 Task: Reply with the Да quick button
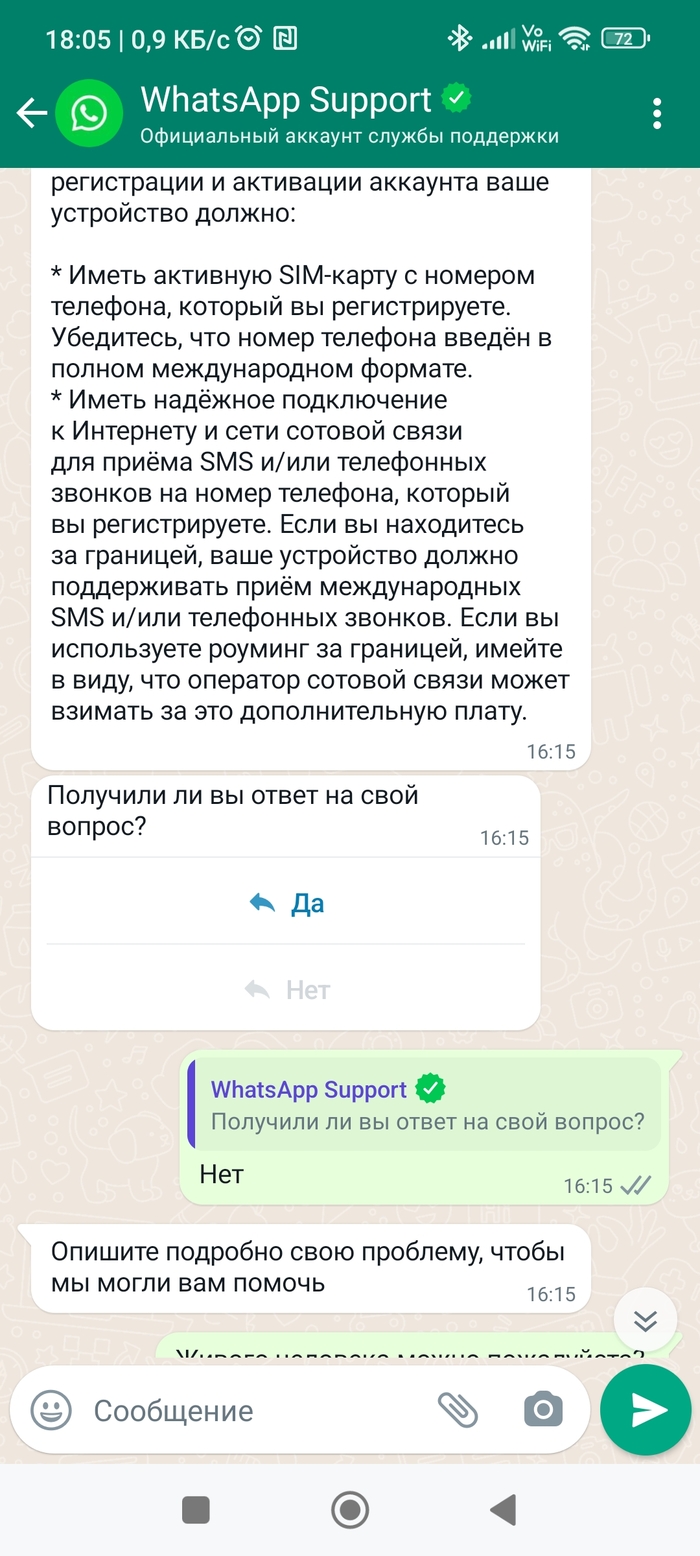[286, 903]
